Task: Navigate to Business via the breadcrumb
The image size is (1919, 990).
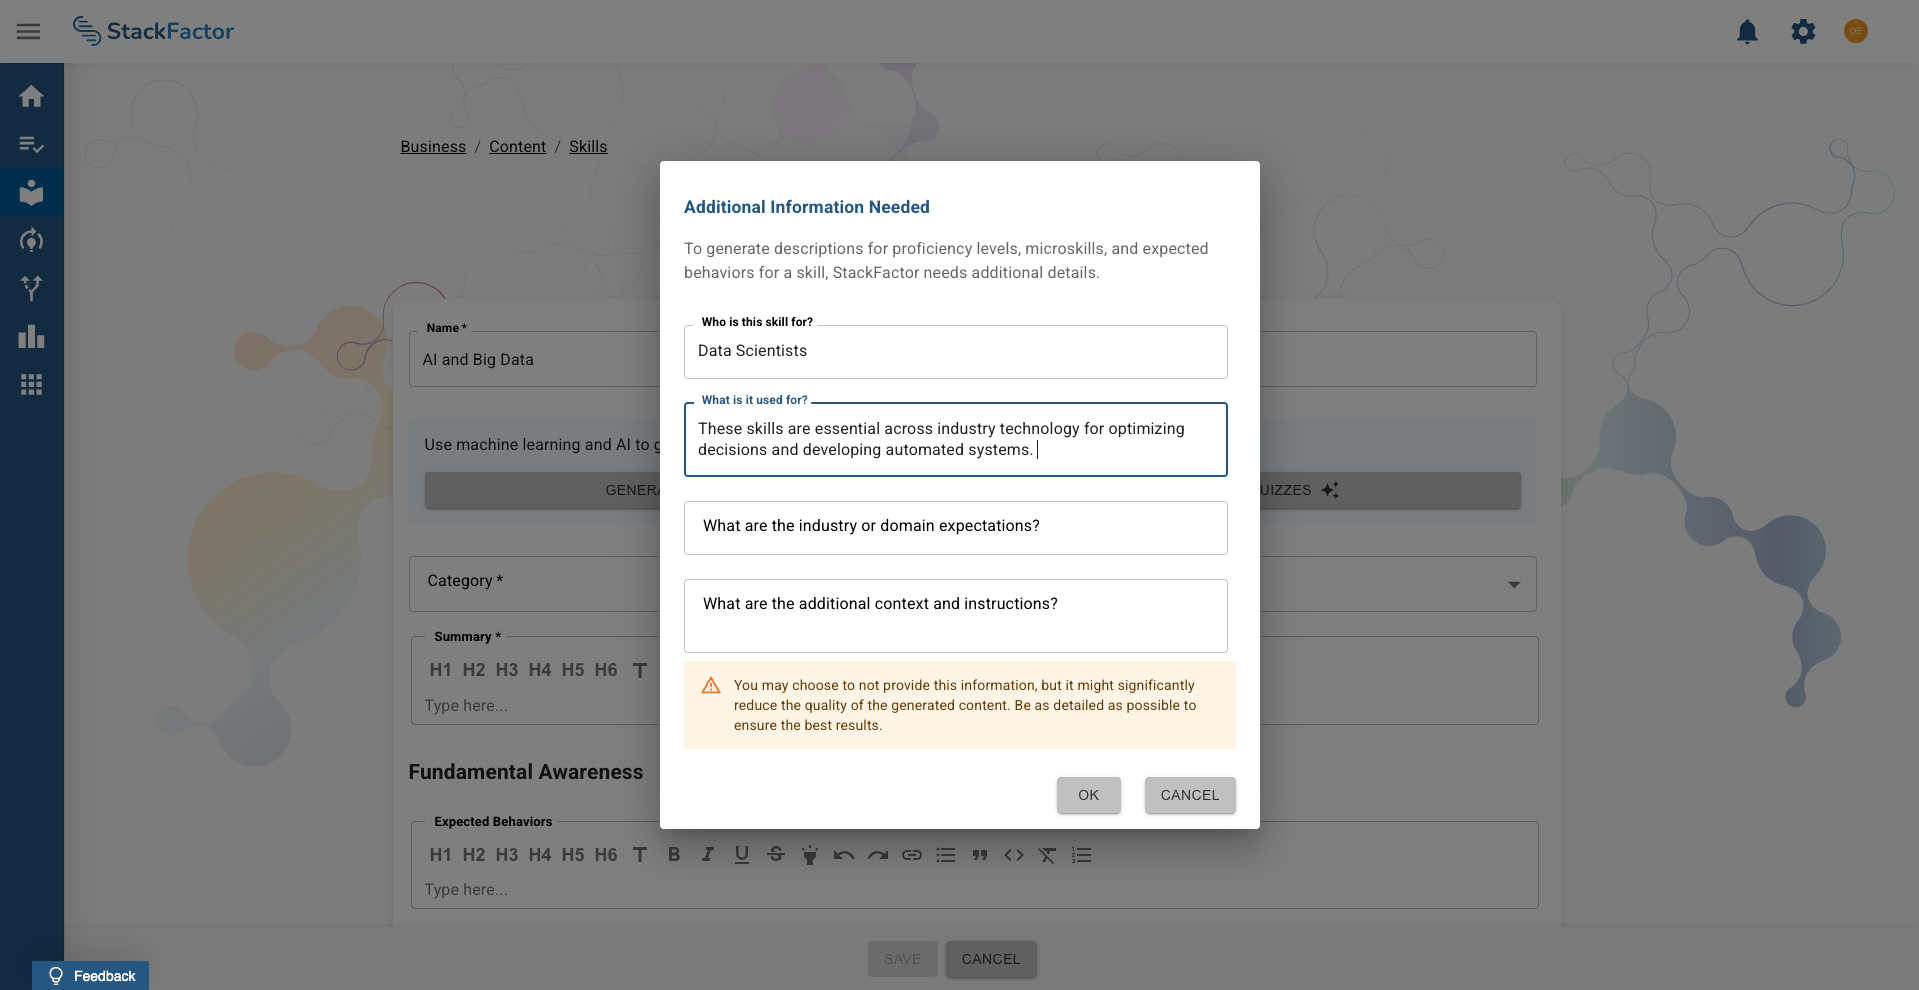Action: [432, 146]
